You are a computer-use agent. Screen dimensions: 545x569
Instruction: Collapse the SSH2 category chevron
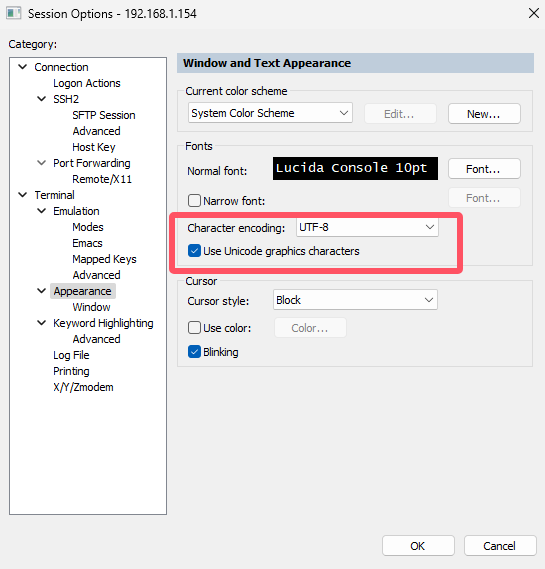click(x=42, y=99)
